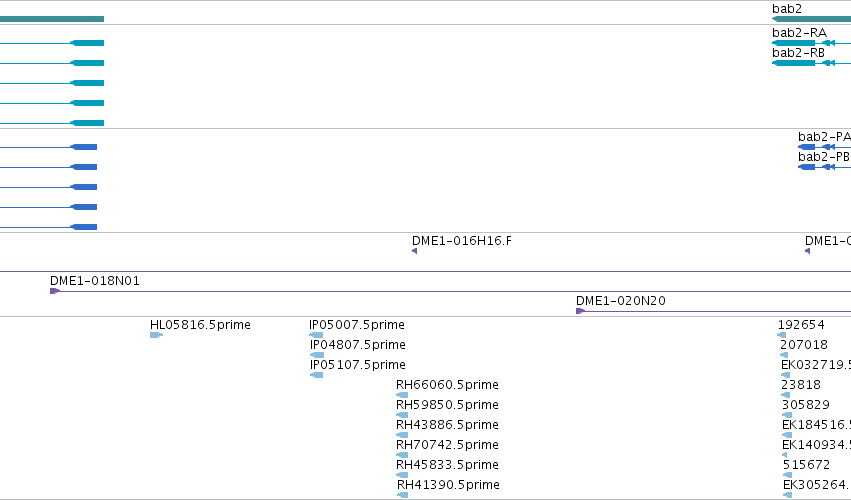Click the RH66060.5prime EST label

click(x=447, y=385)
